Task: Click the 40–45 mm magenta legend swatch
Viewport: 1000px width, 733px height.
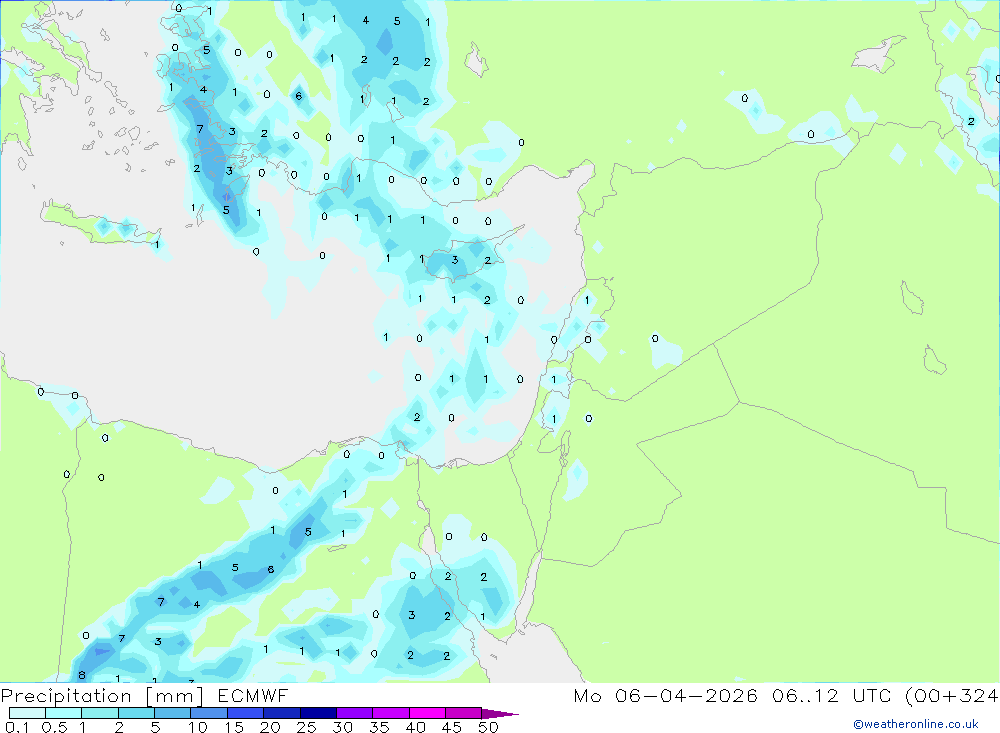Action: click(x=427, y=713)
